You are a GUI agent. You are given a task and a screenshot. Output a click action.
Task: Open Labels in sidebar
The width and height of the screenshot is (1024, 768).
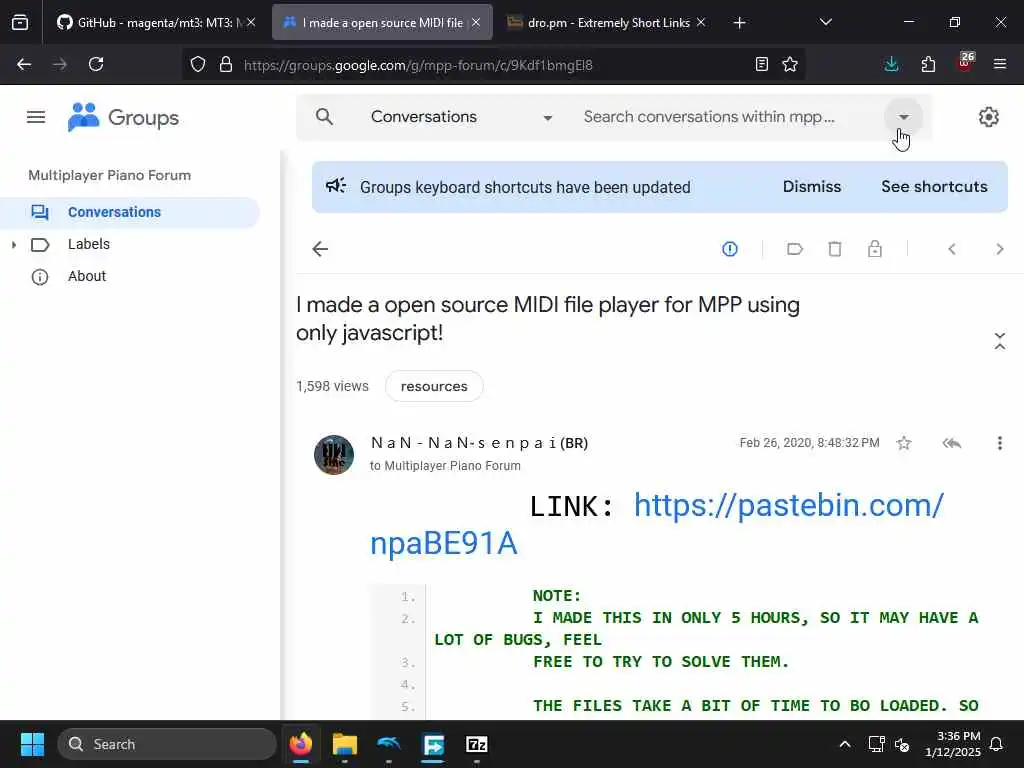click(89, 244)
